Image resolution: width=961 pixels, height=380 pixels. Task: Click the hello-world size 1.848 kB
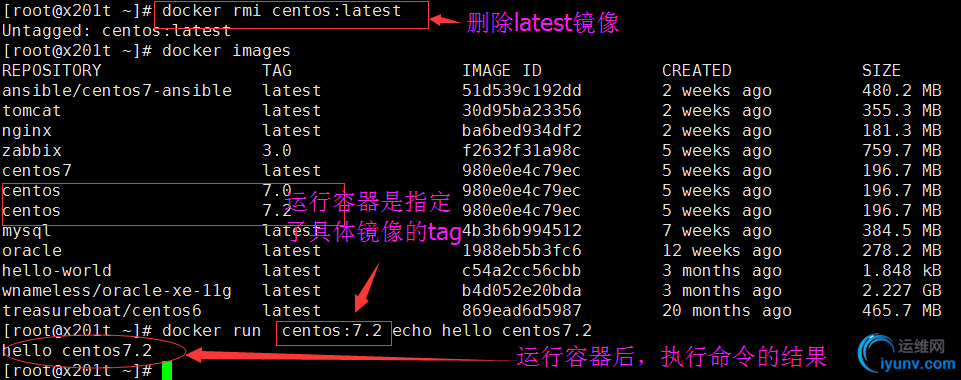click(902, 270)
